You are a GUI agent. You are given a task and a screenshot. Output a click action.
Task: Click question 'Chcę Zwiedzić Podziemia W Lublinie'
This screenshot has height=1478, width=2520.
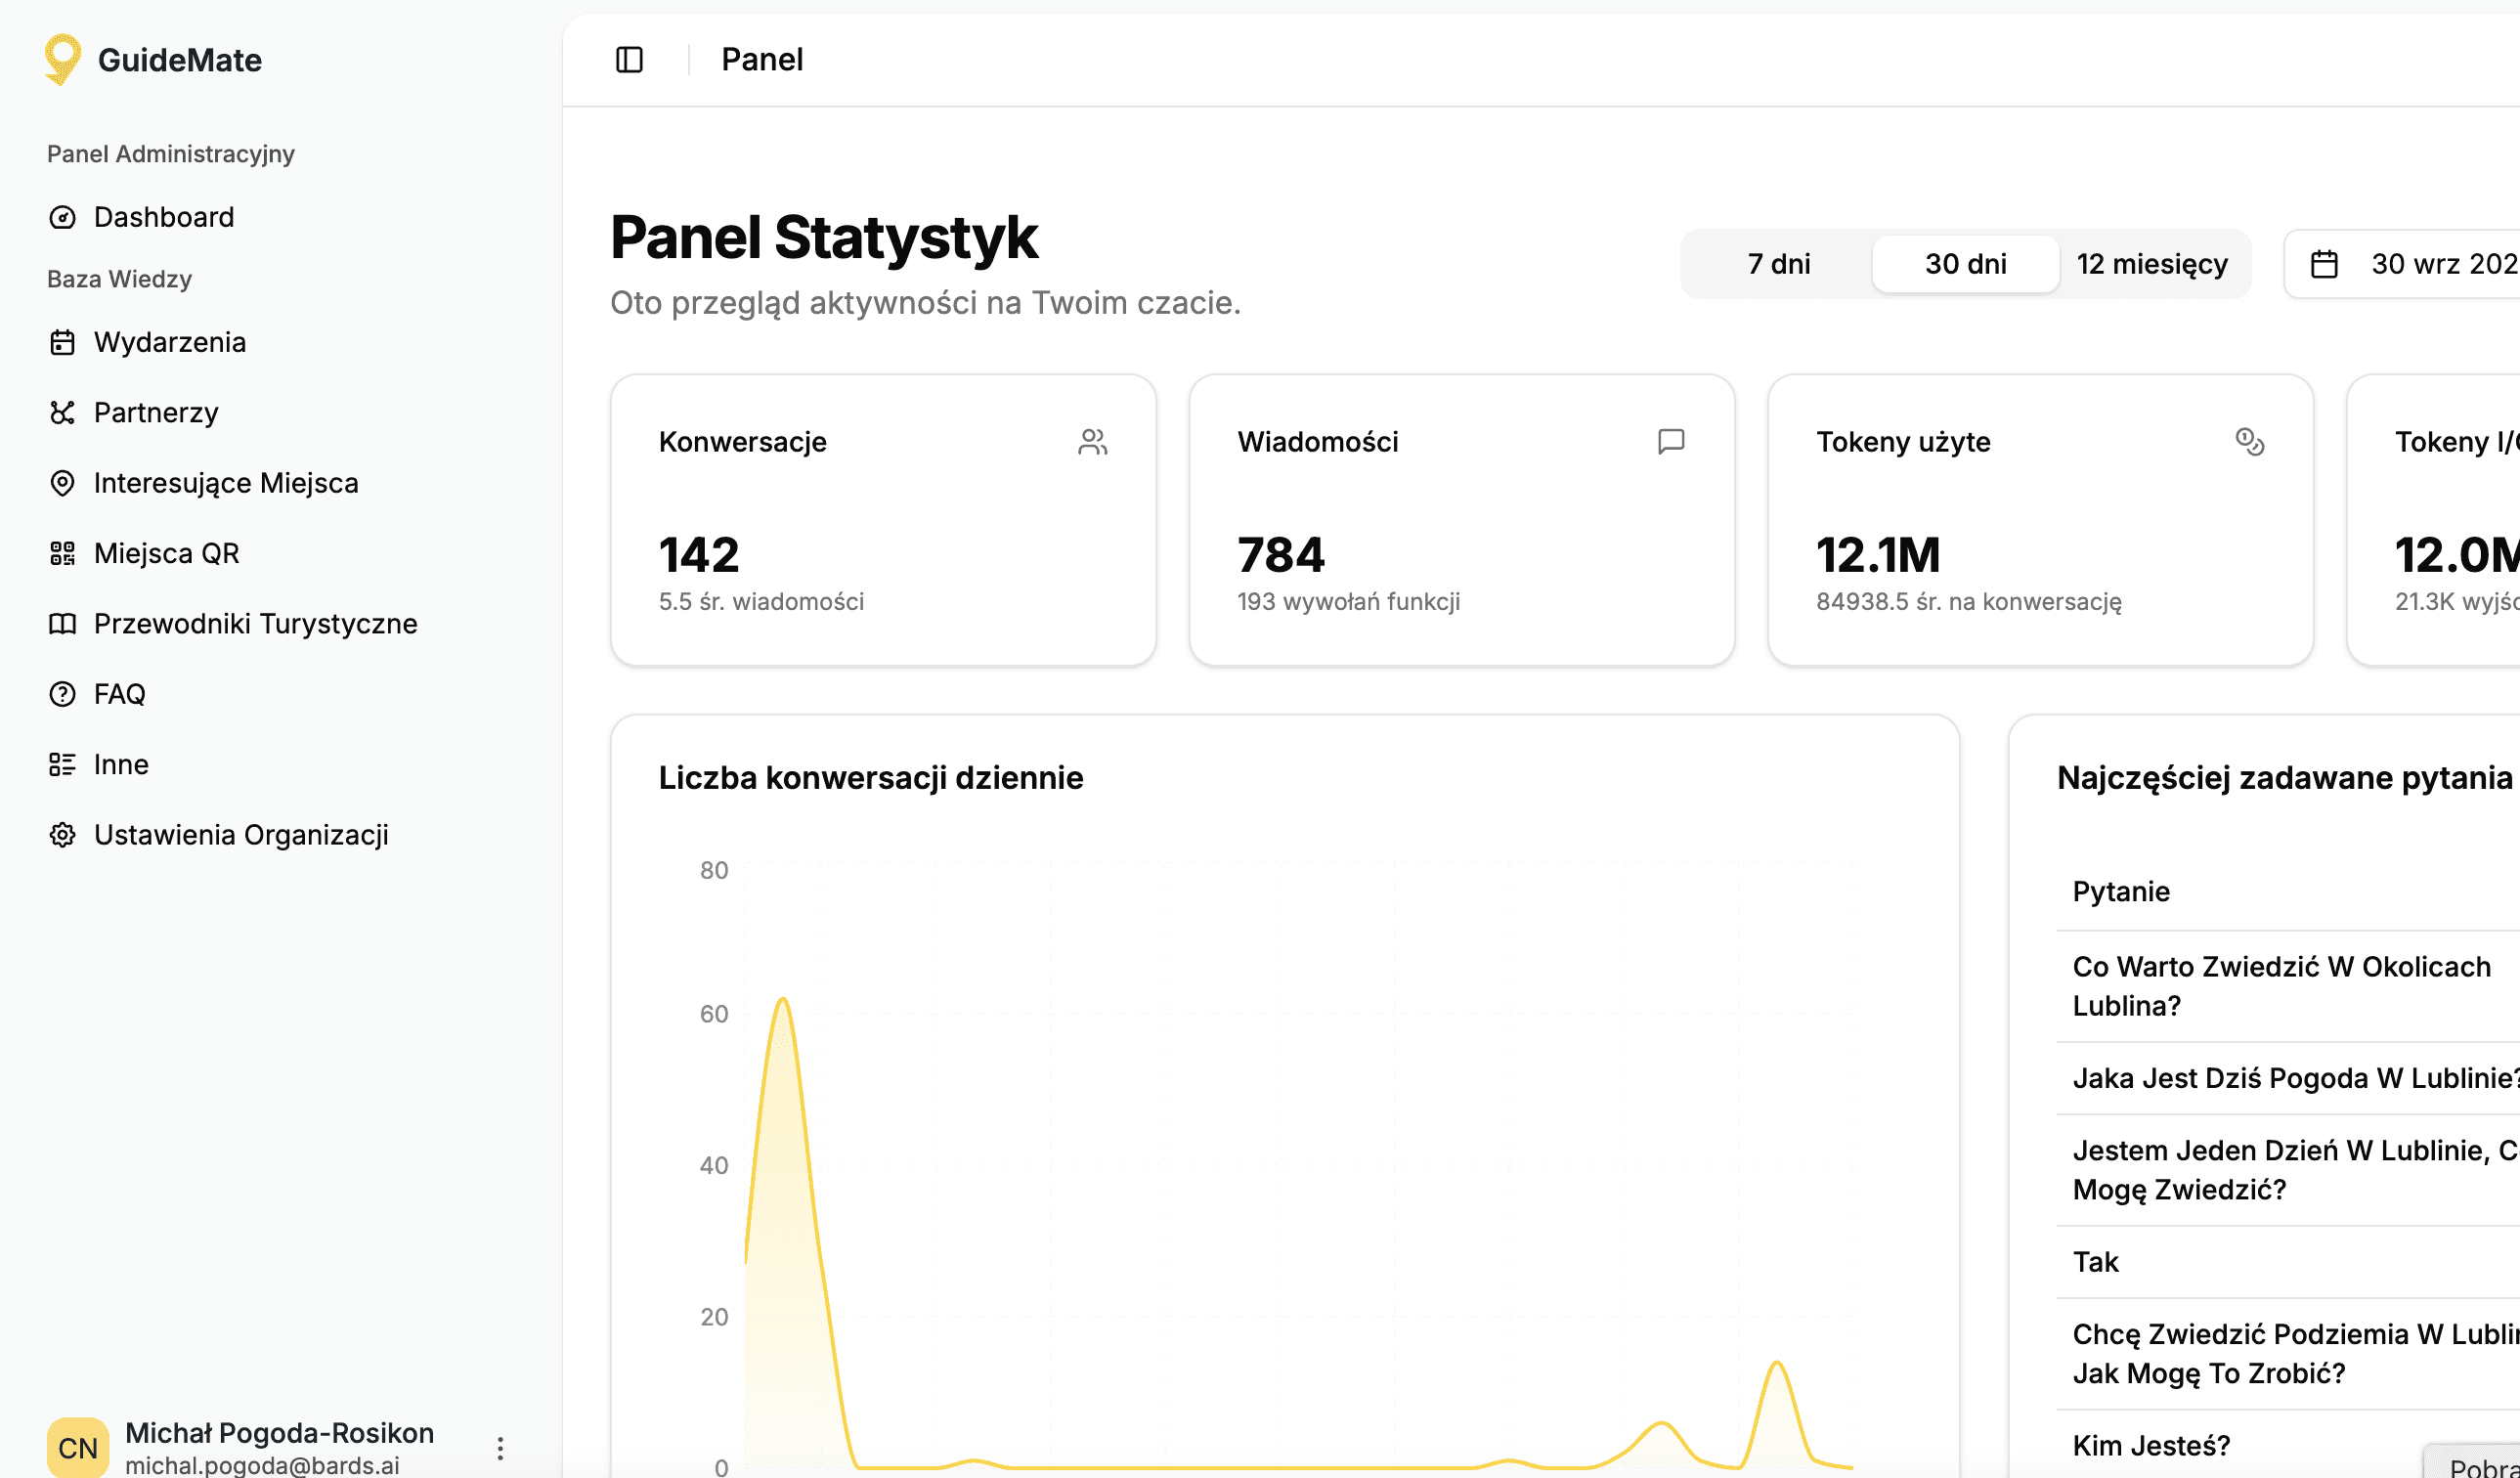[2296, 1354]
